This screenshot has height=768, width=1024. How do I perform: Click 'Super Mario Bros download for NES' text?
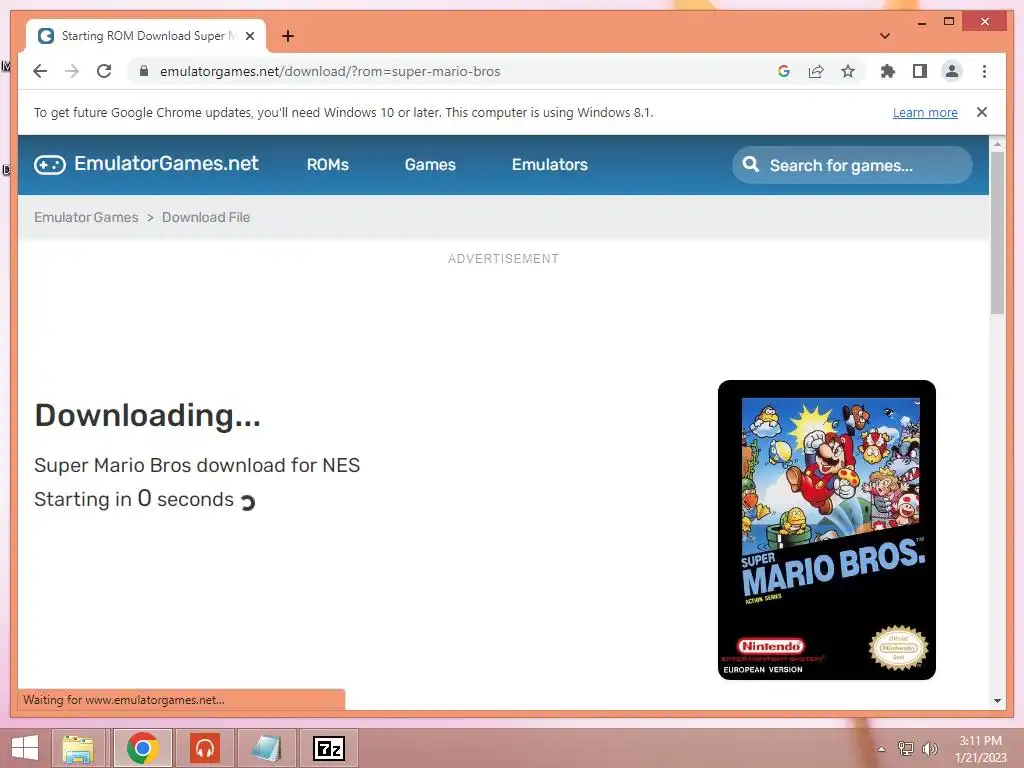pos(197,465)
